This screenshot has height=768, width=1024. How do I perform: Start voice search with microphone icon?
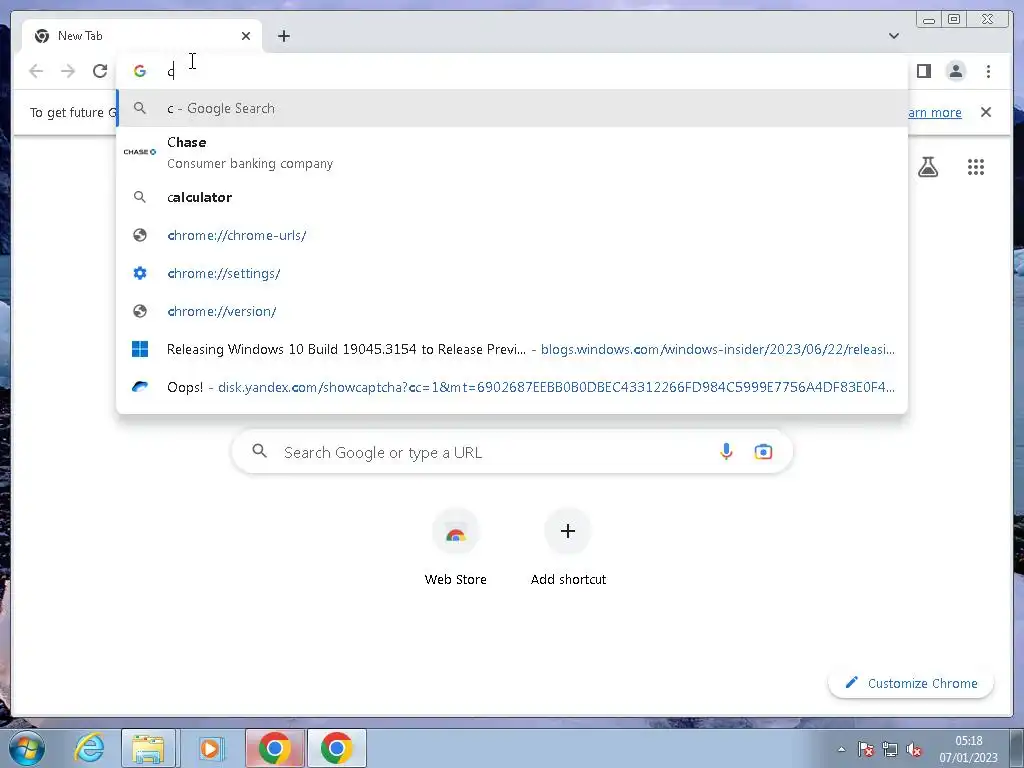[726, 451]
